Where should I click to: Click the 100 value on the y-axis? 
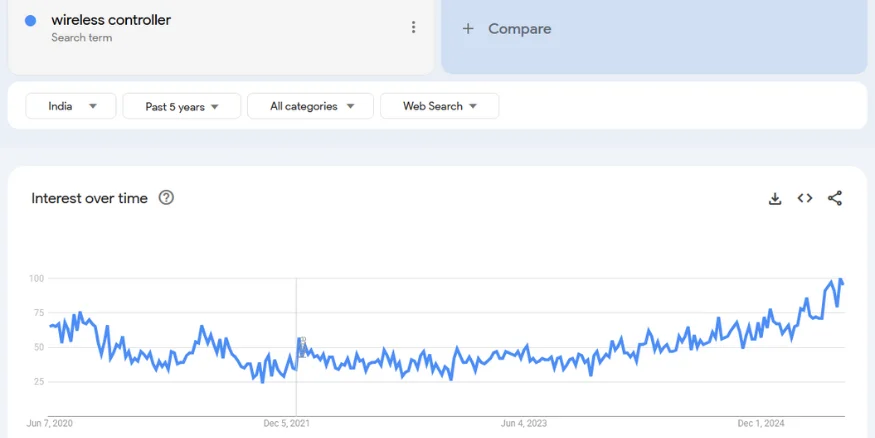(36, 278)
